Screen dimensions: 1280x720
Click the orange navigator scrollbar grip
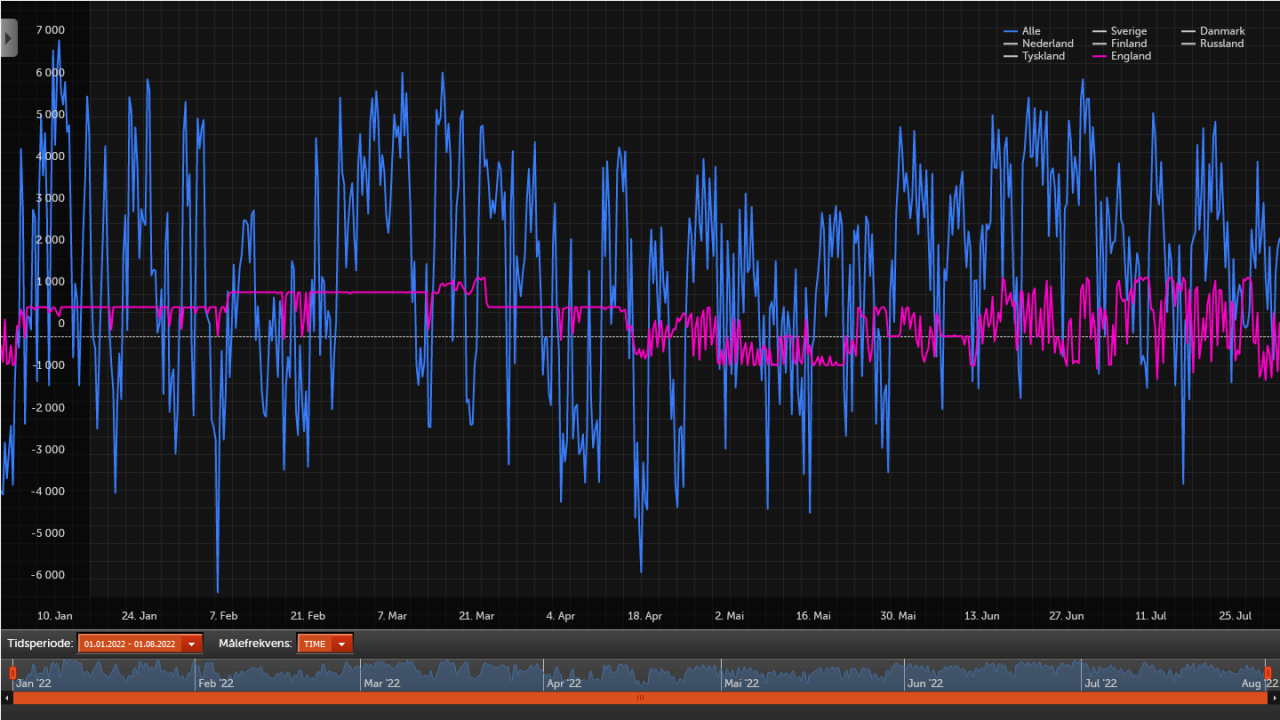[640, 698]
